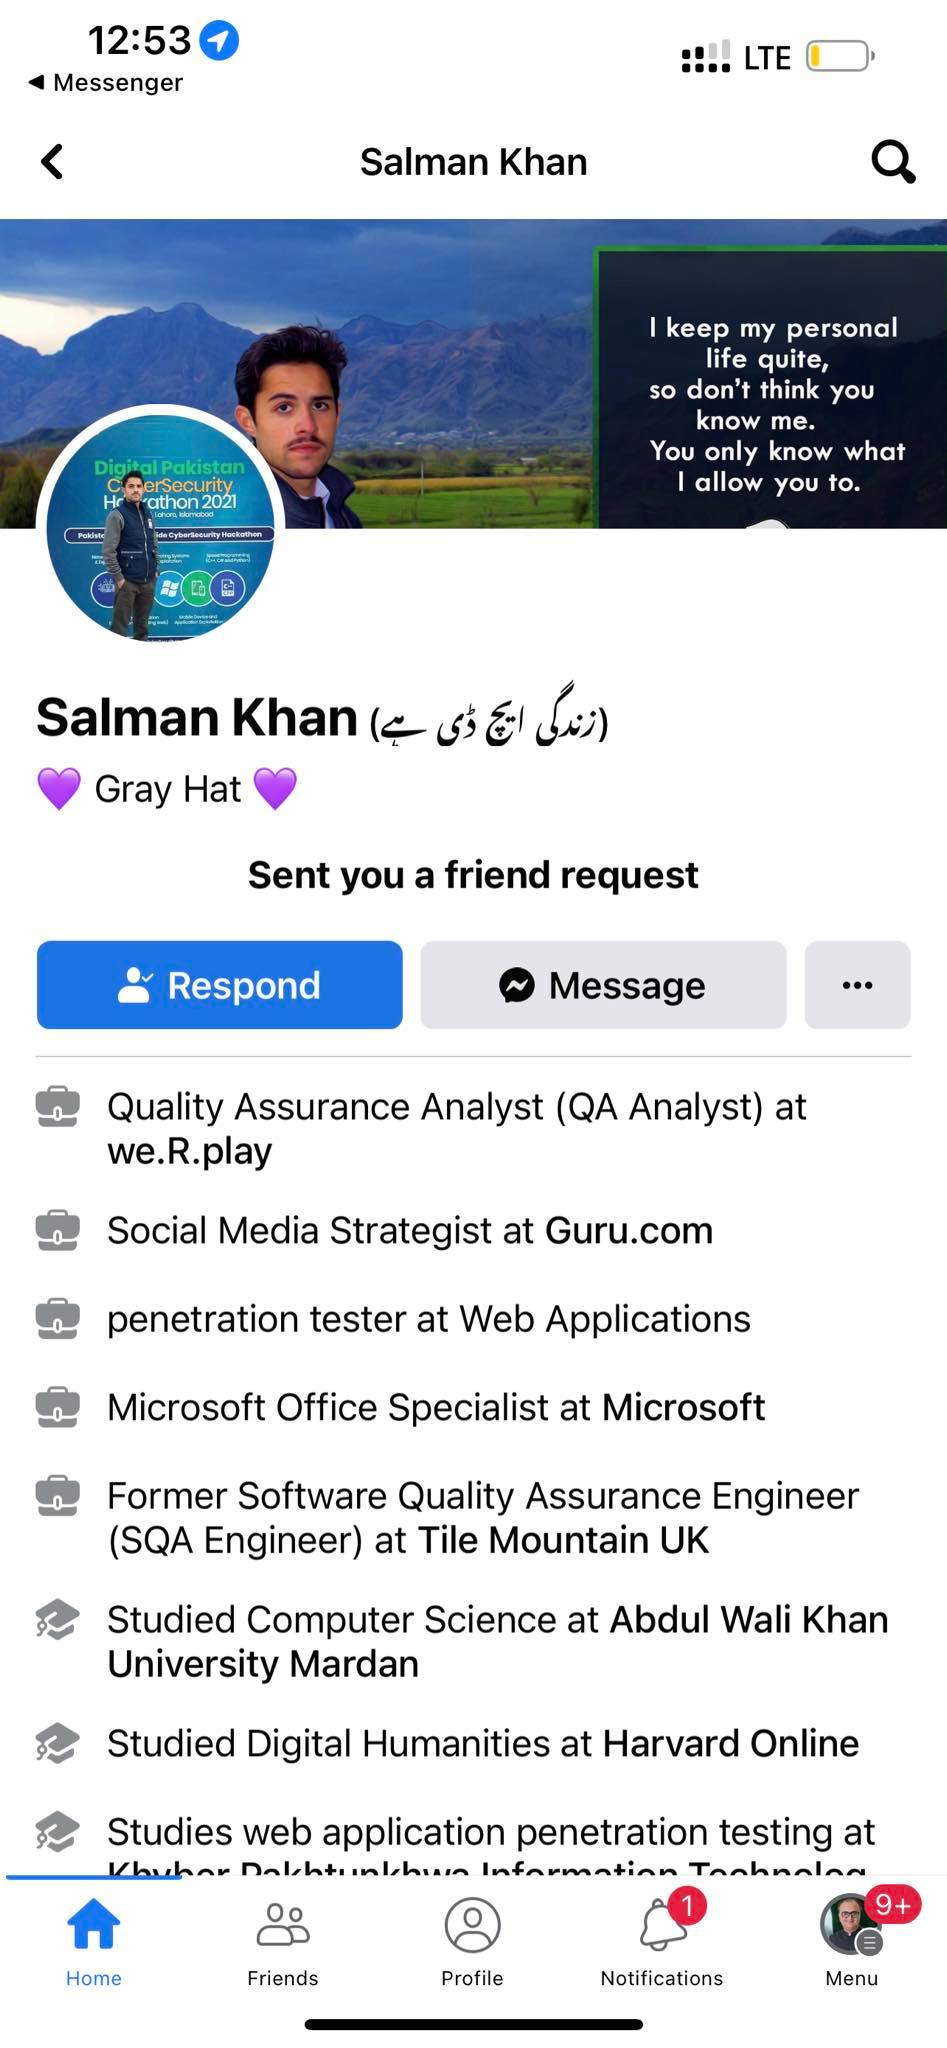
Task: Open the three-dots more options button
Action: click(857, 985)
